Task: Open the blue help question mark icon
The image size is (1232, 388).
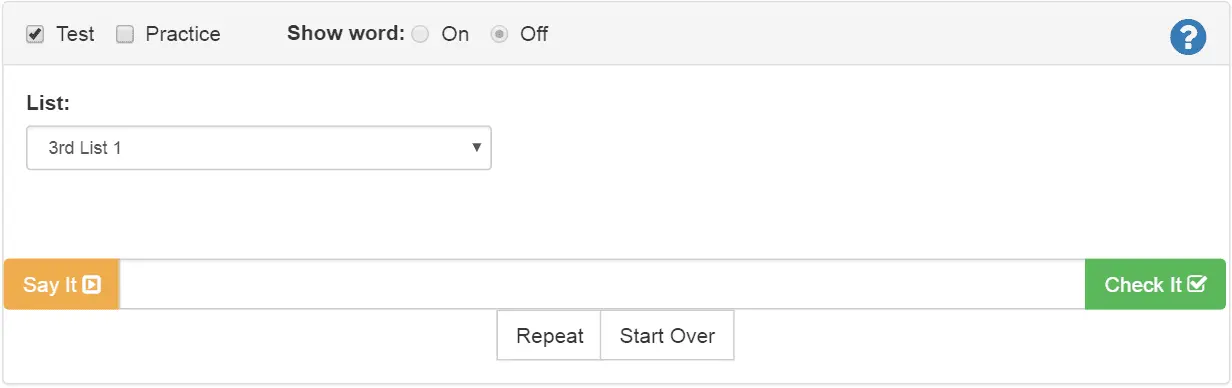Action: click(x=1188, y=38)
